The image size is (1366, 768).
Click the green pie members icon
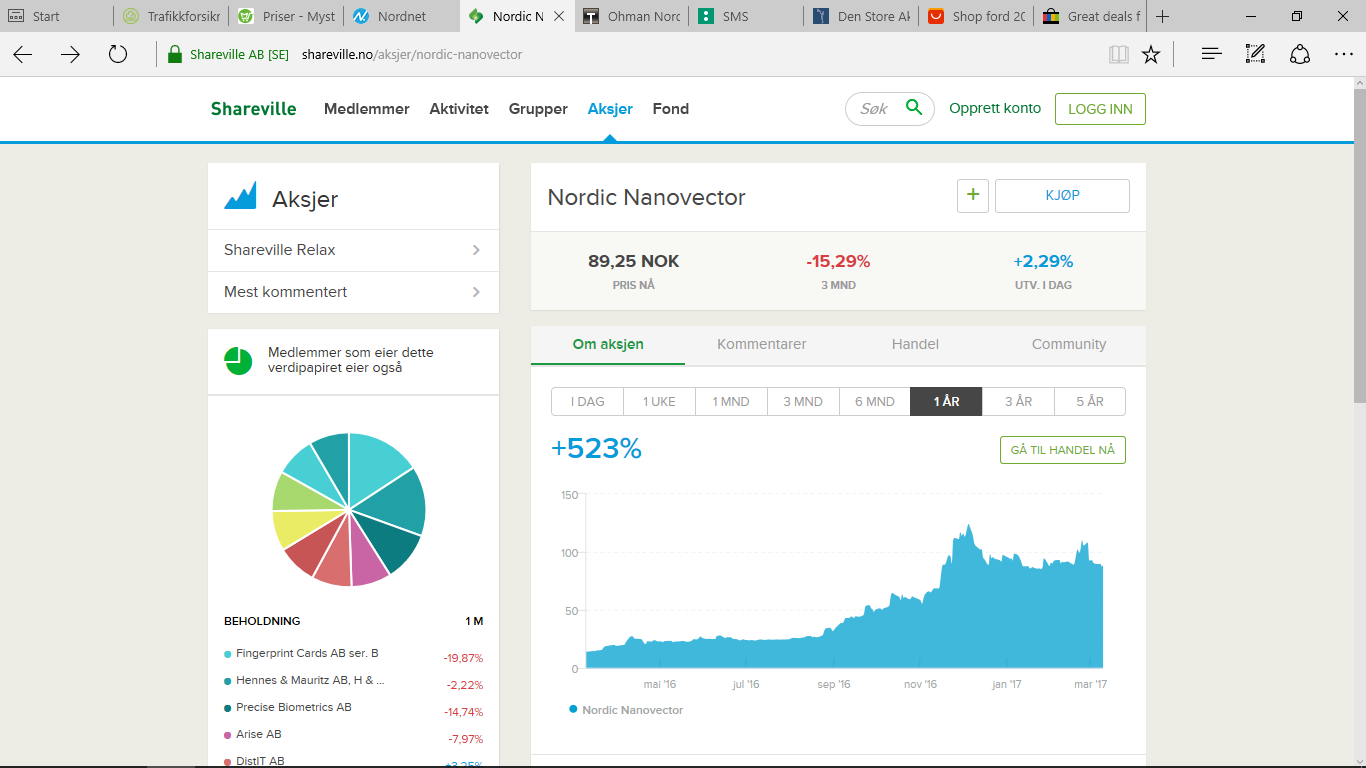[238, 361]
